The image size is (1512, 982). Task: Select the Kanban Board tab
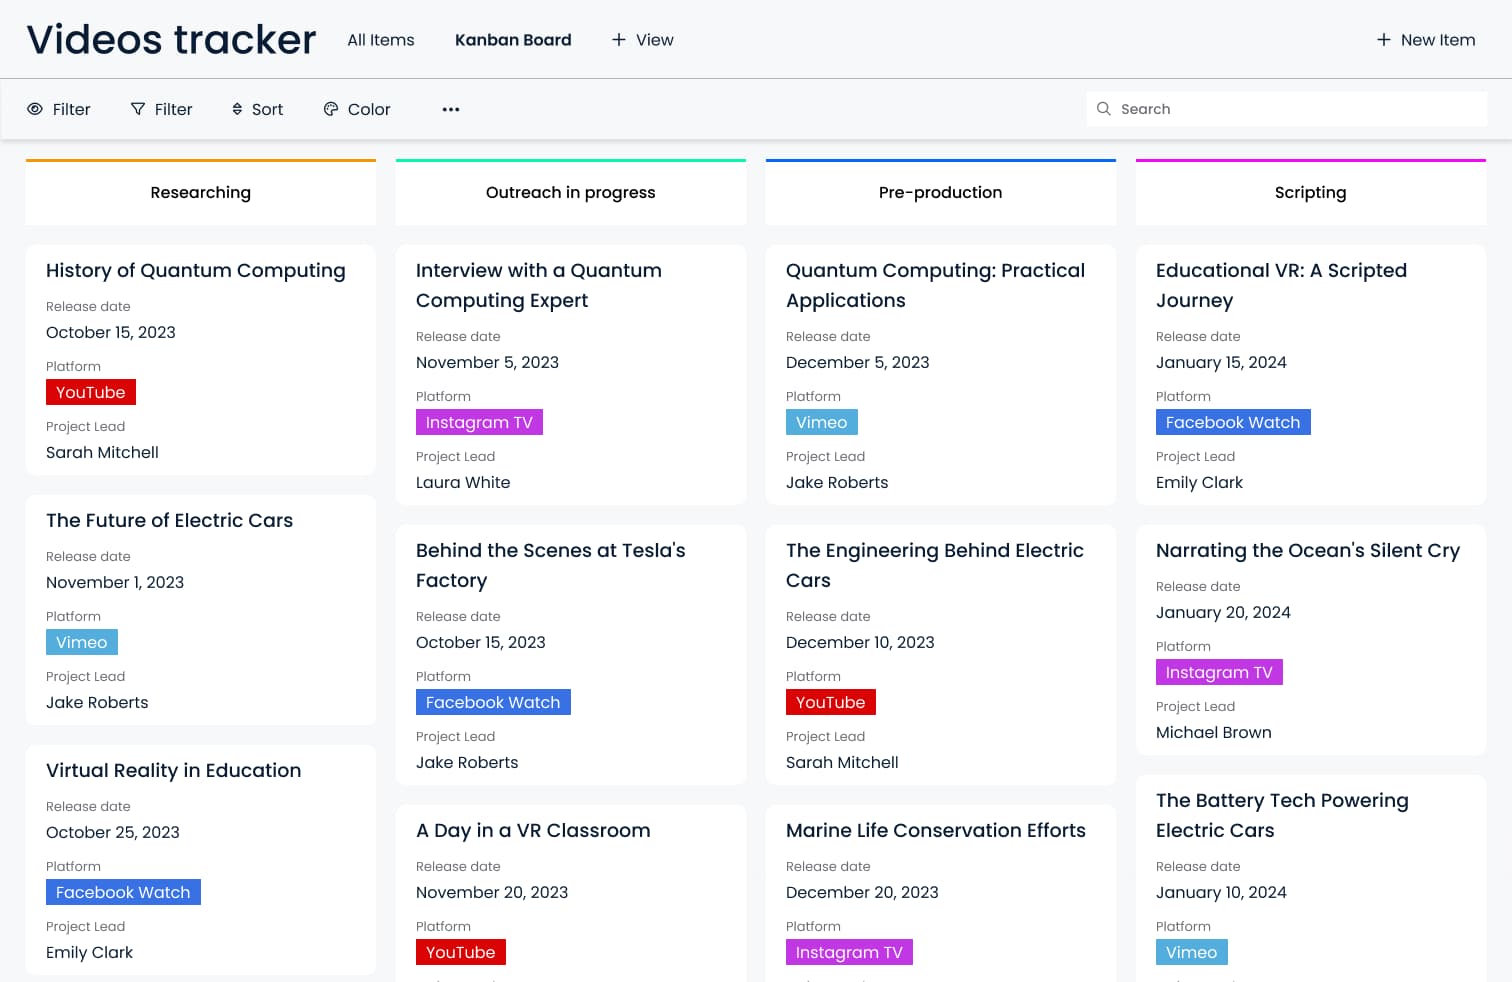pyautogui.click(x=513, y=40)
